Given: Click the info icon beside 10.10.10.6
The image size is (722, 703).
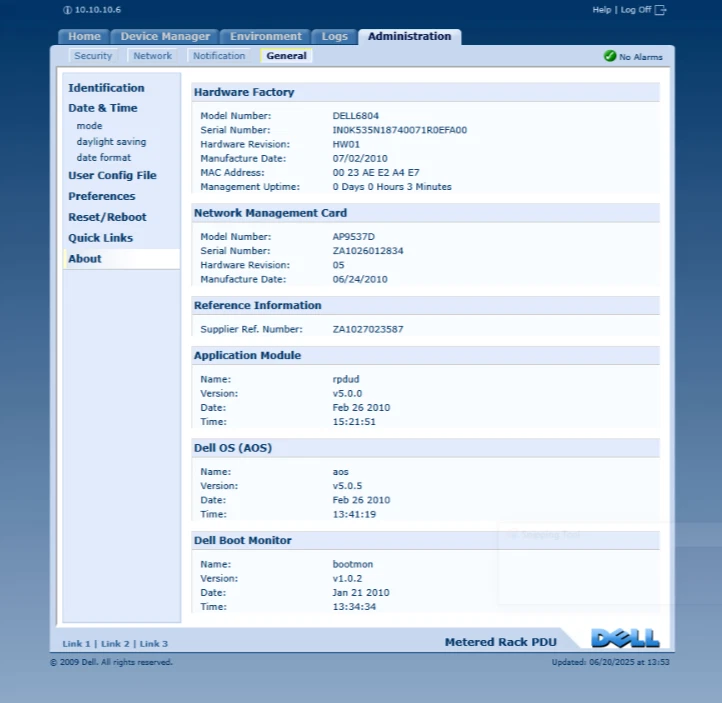Looking at the screenshot, I should click(x=67, y=10).
